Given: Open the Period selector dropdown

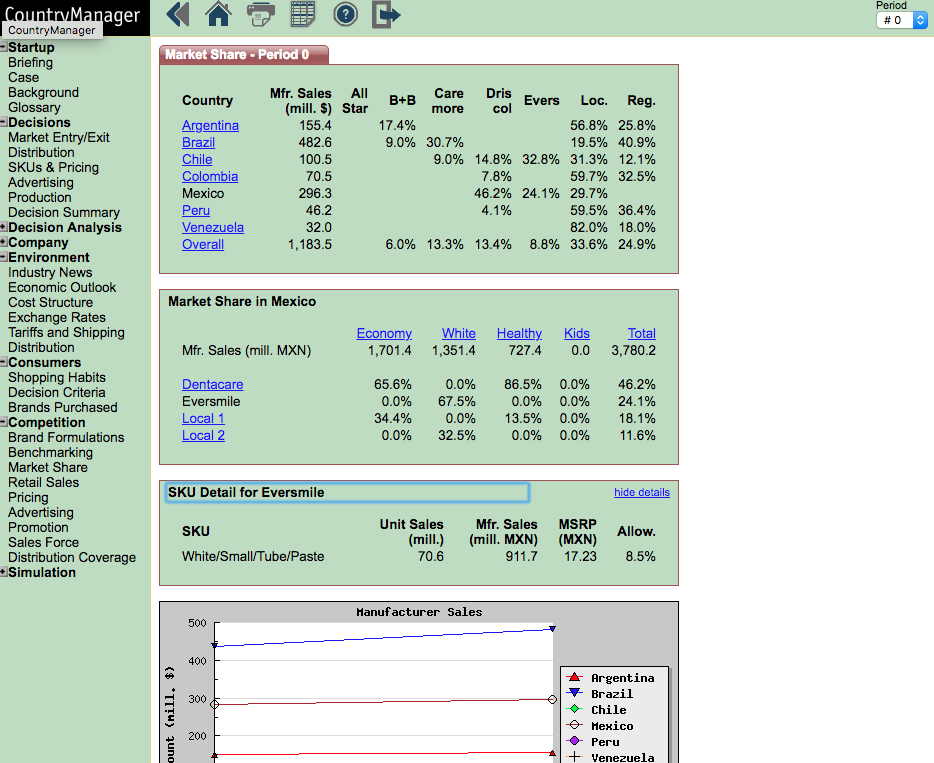Looking at the screenshot, I should click(x=902, y=20).
